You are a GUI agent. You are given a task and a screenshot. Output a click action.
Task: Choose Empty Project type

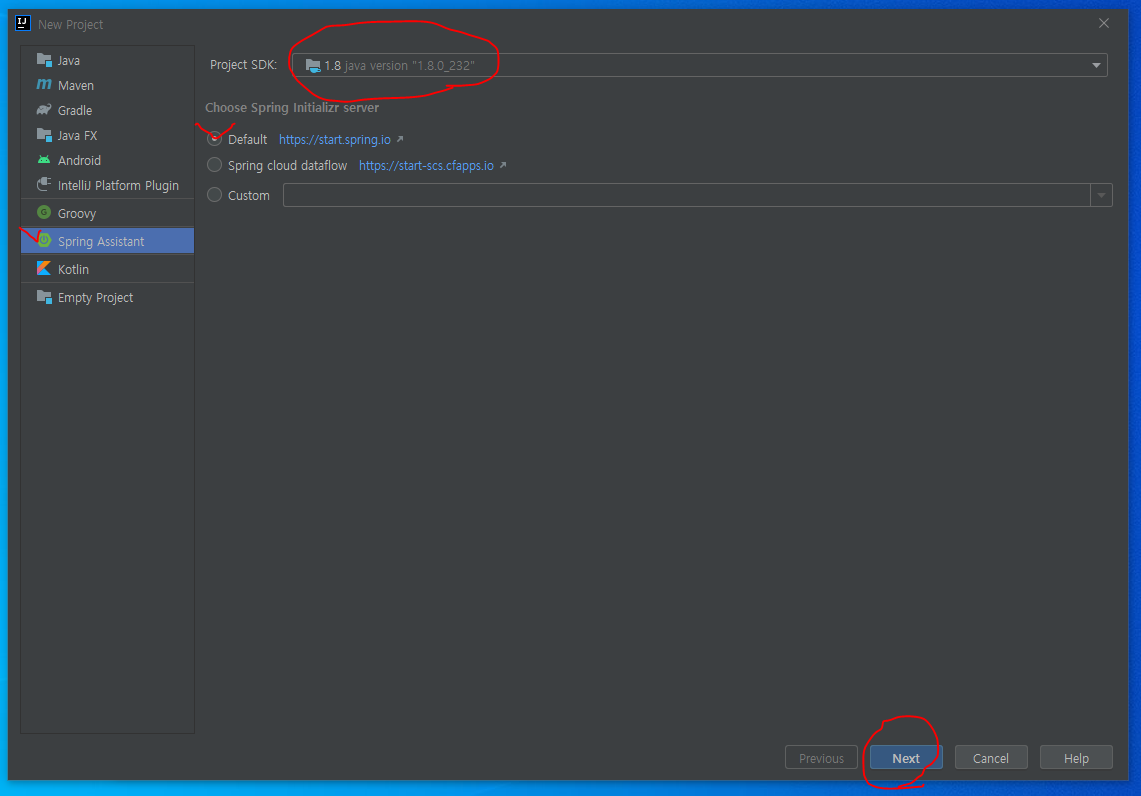[108, 298]
